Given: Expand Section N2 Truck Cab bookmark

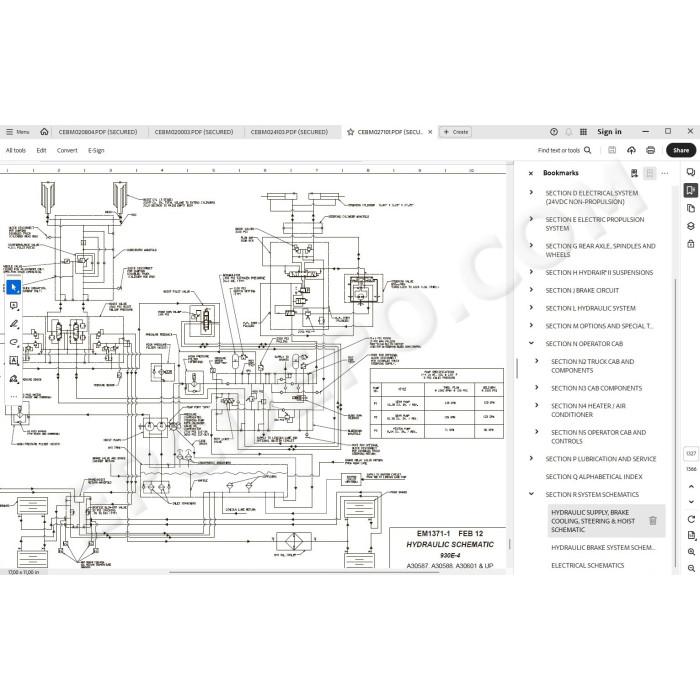Looking at the screenshot, I should (537, 361).
